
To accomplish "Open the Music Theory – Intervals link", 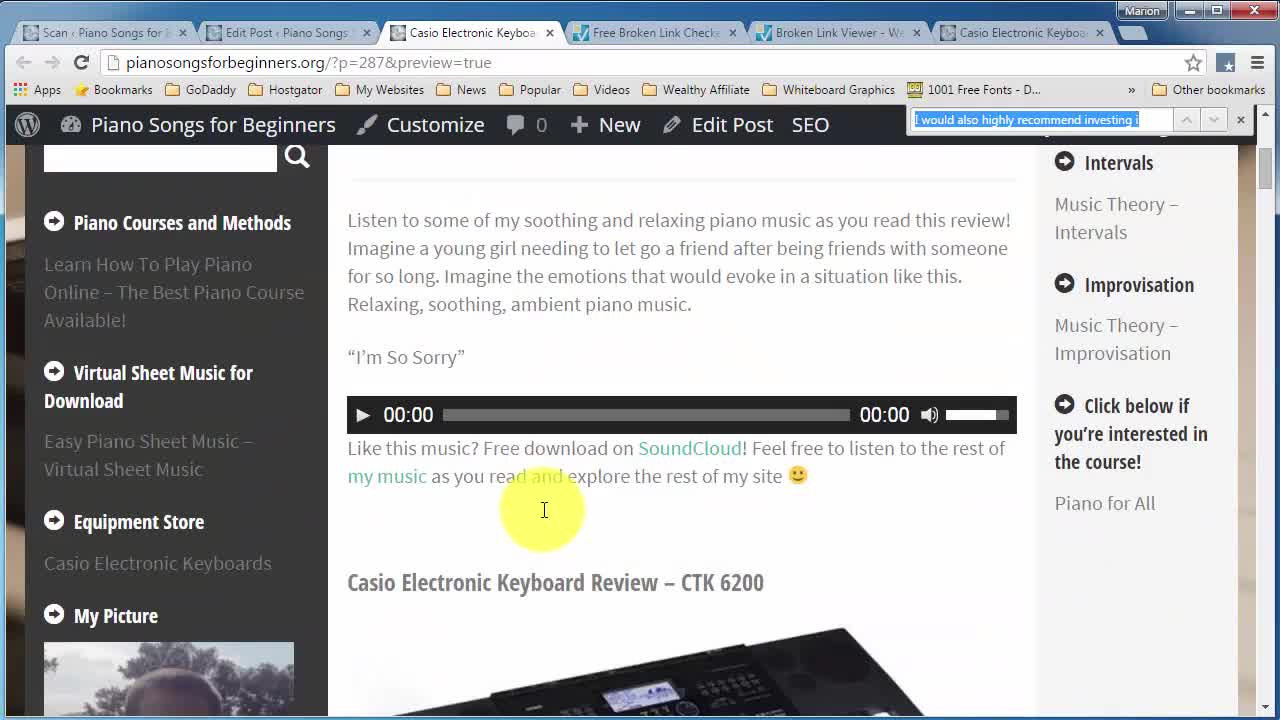I will click(x=1116, y=218).
